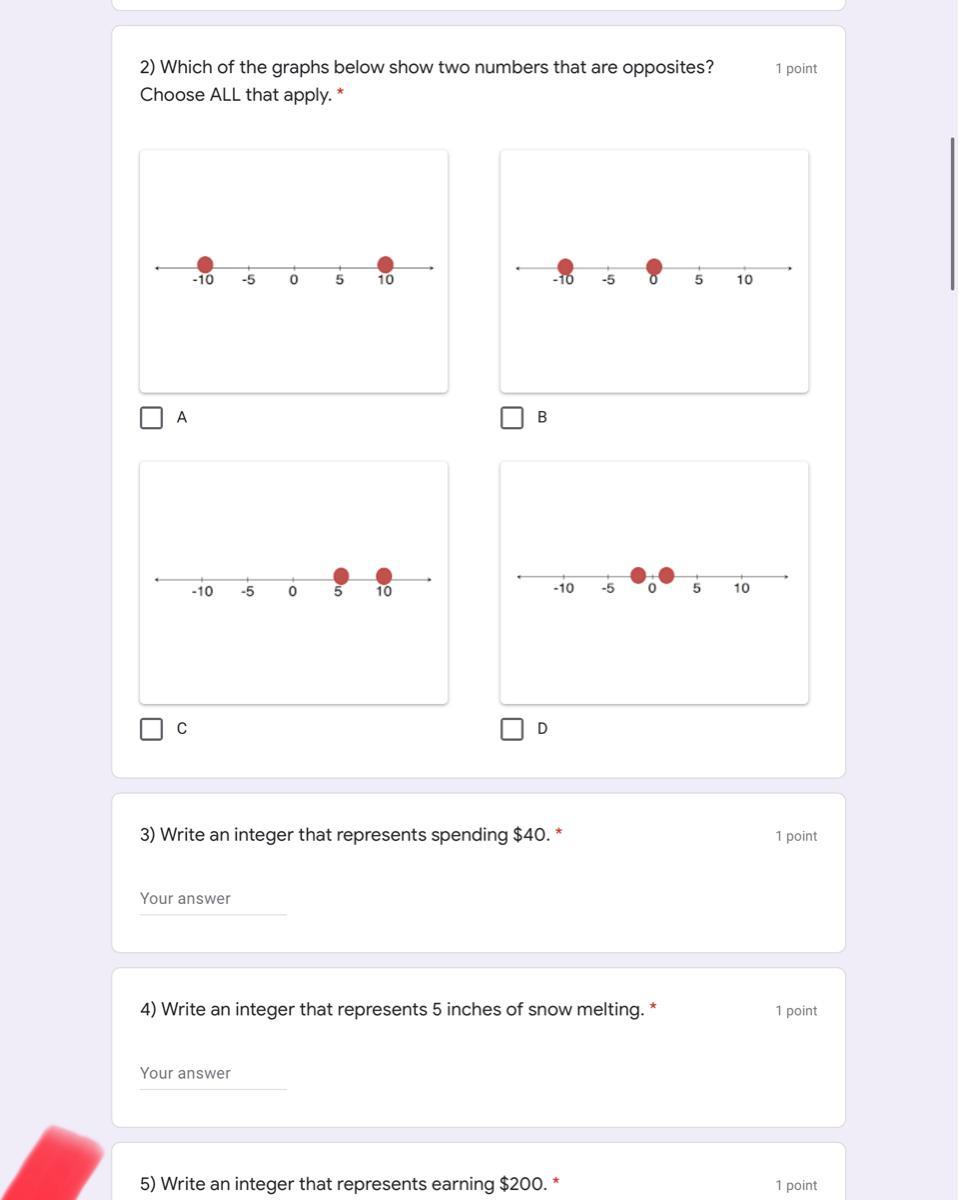Click the answer field for spending $40
Image resolution: width=959 pixels, height=1200 pixels.
click(213, 899)
